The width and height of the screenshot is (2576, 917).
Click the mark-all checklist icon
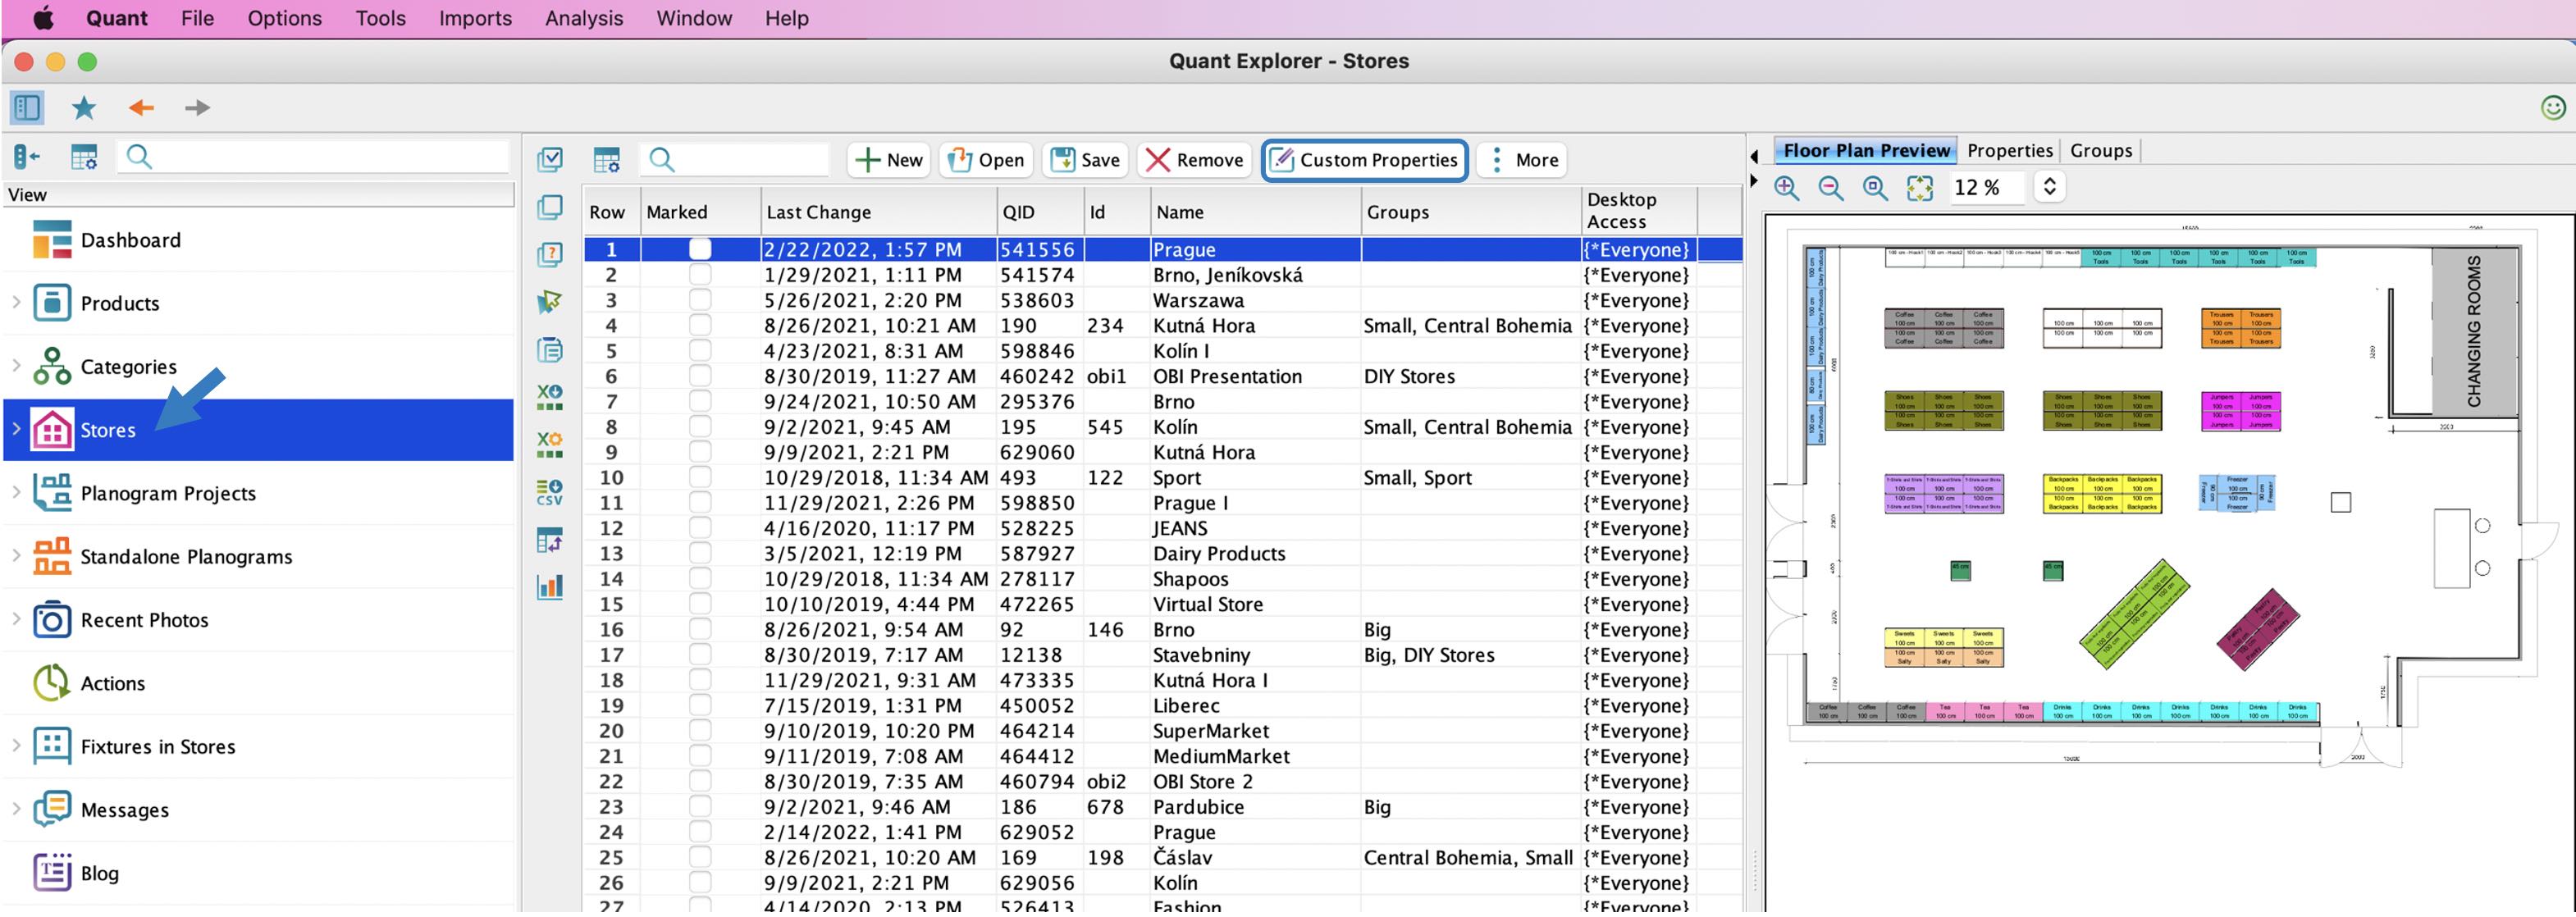(x=550, y=159)
